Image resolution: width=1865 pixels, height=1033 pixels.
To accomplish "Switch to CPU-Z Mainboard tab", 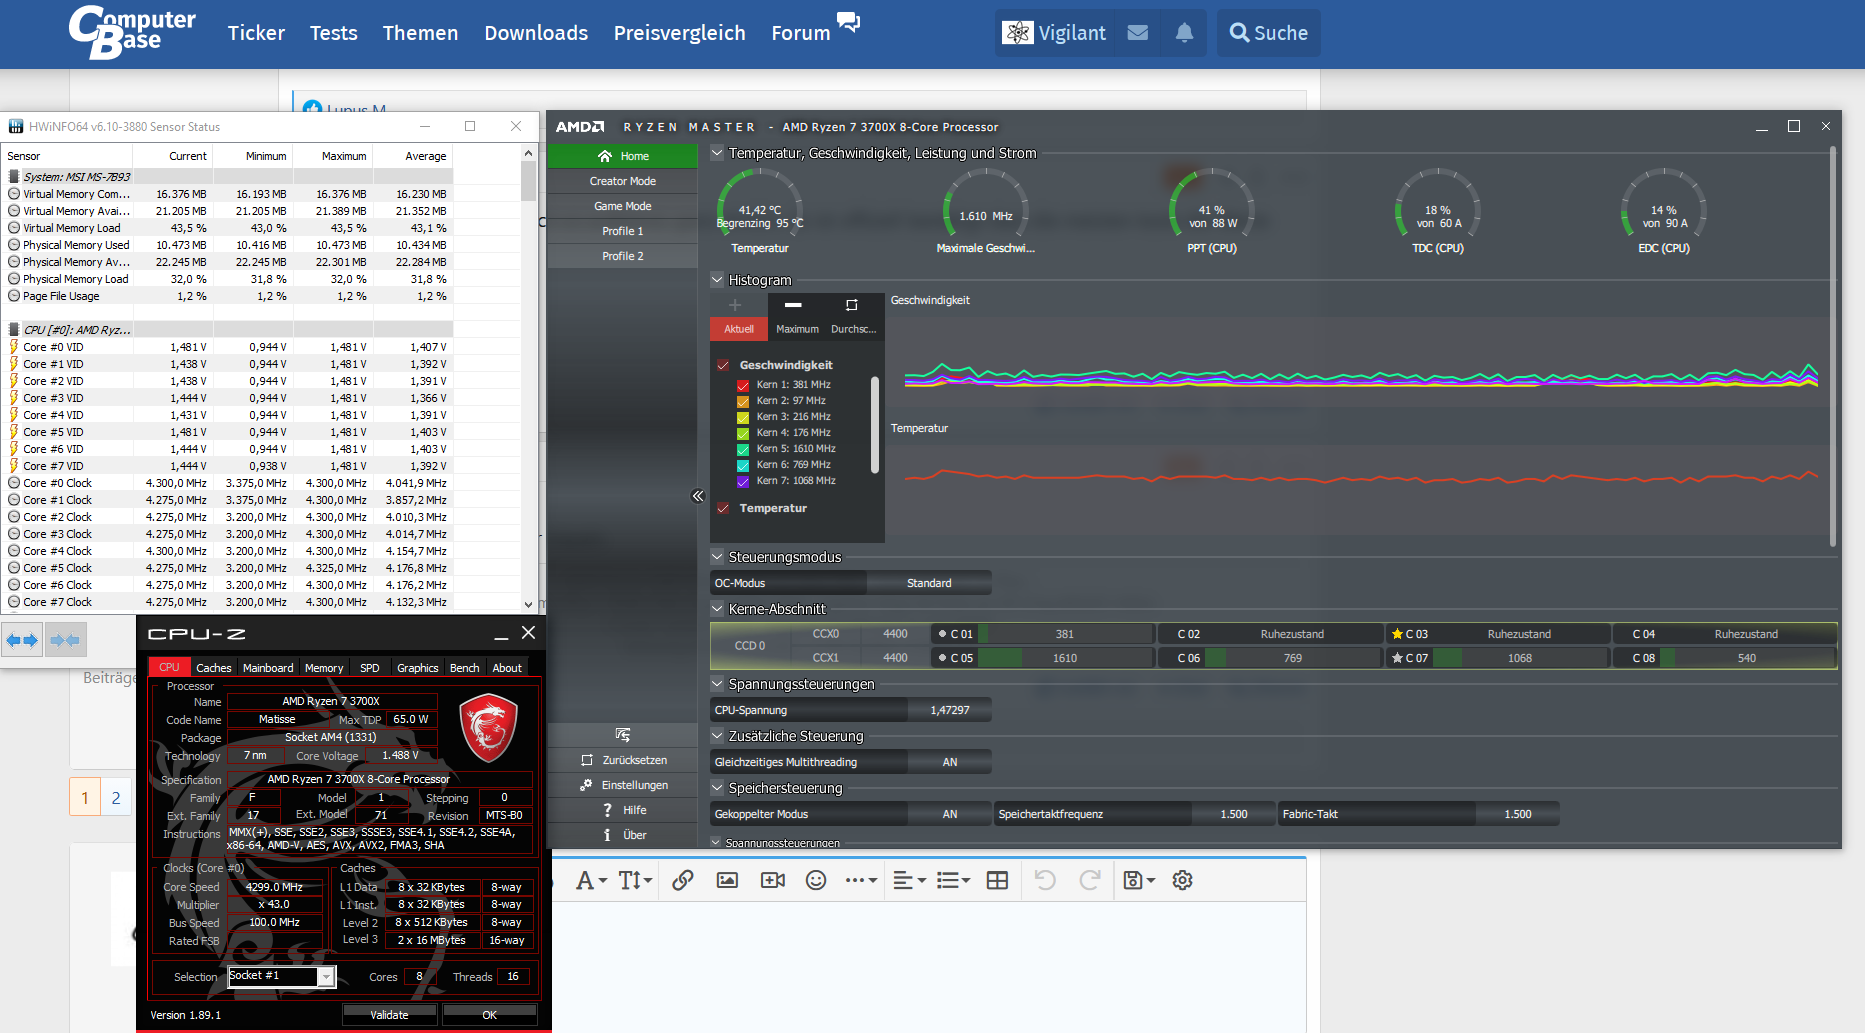I will 268,668.
